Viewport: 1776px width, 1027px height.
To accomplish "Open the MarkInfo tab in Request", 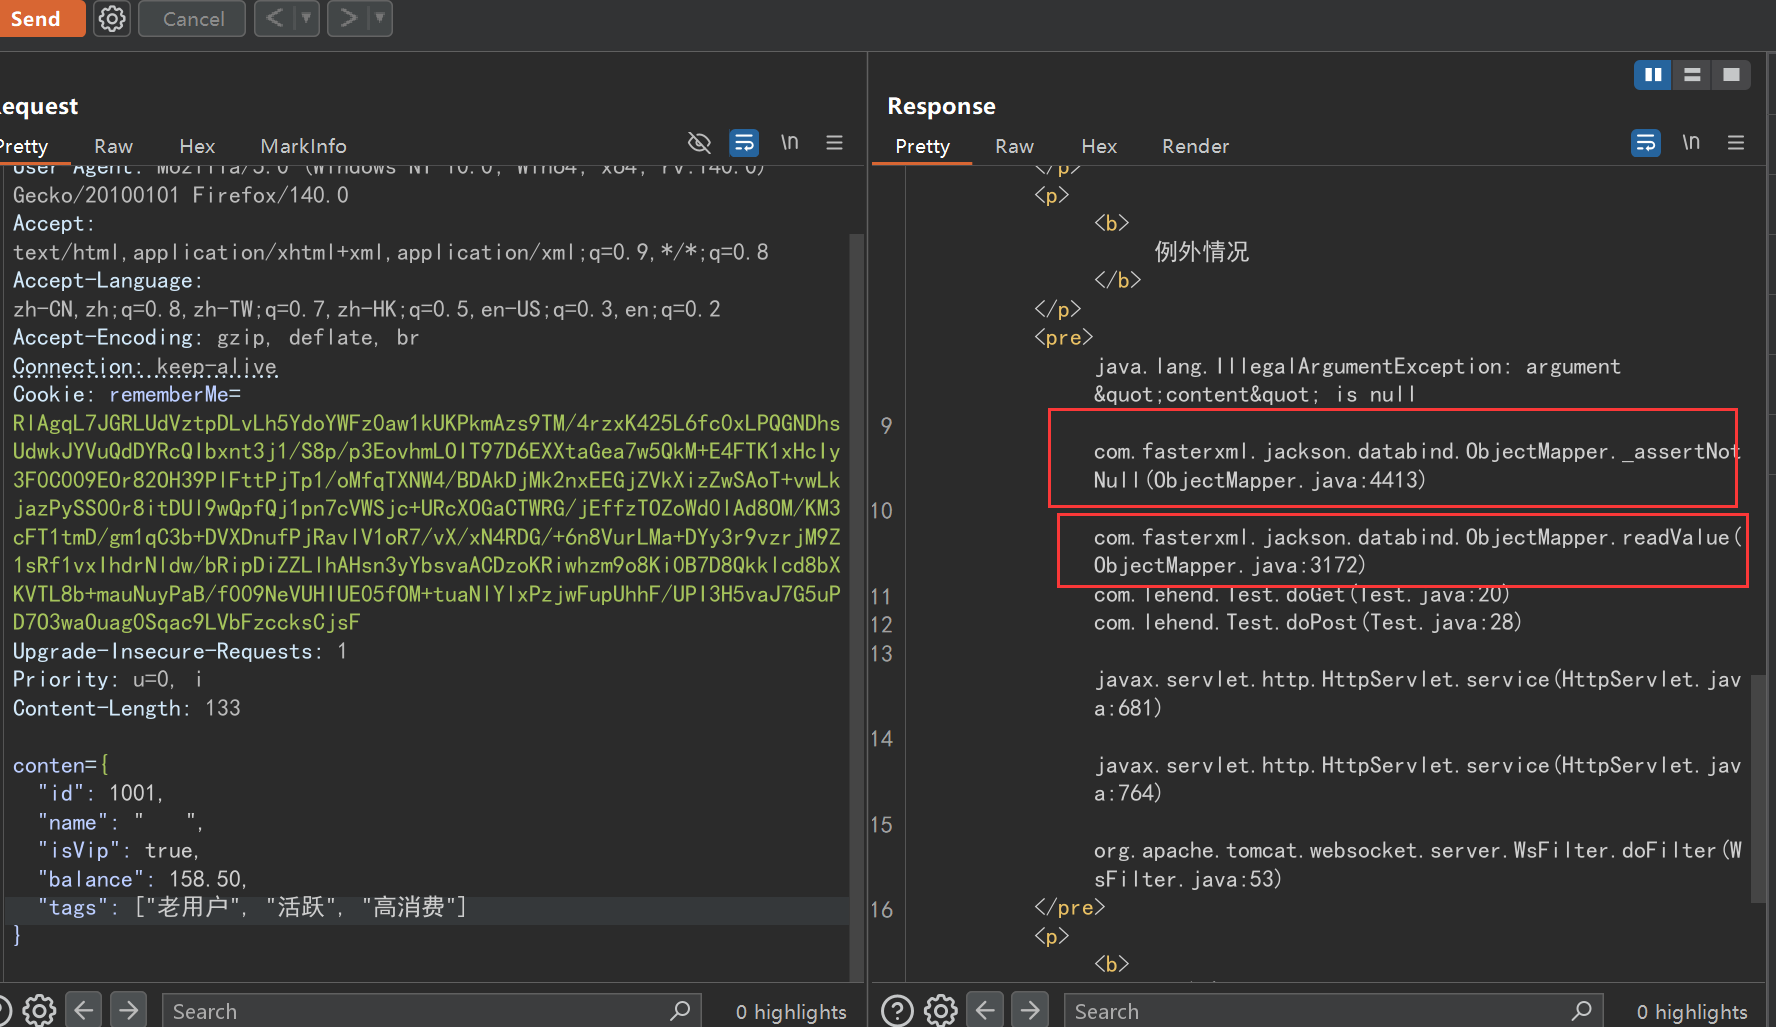I will pos(303,146).
